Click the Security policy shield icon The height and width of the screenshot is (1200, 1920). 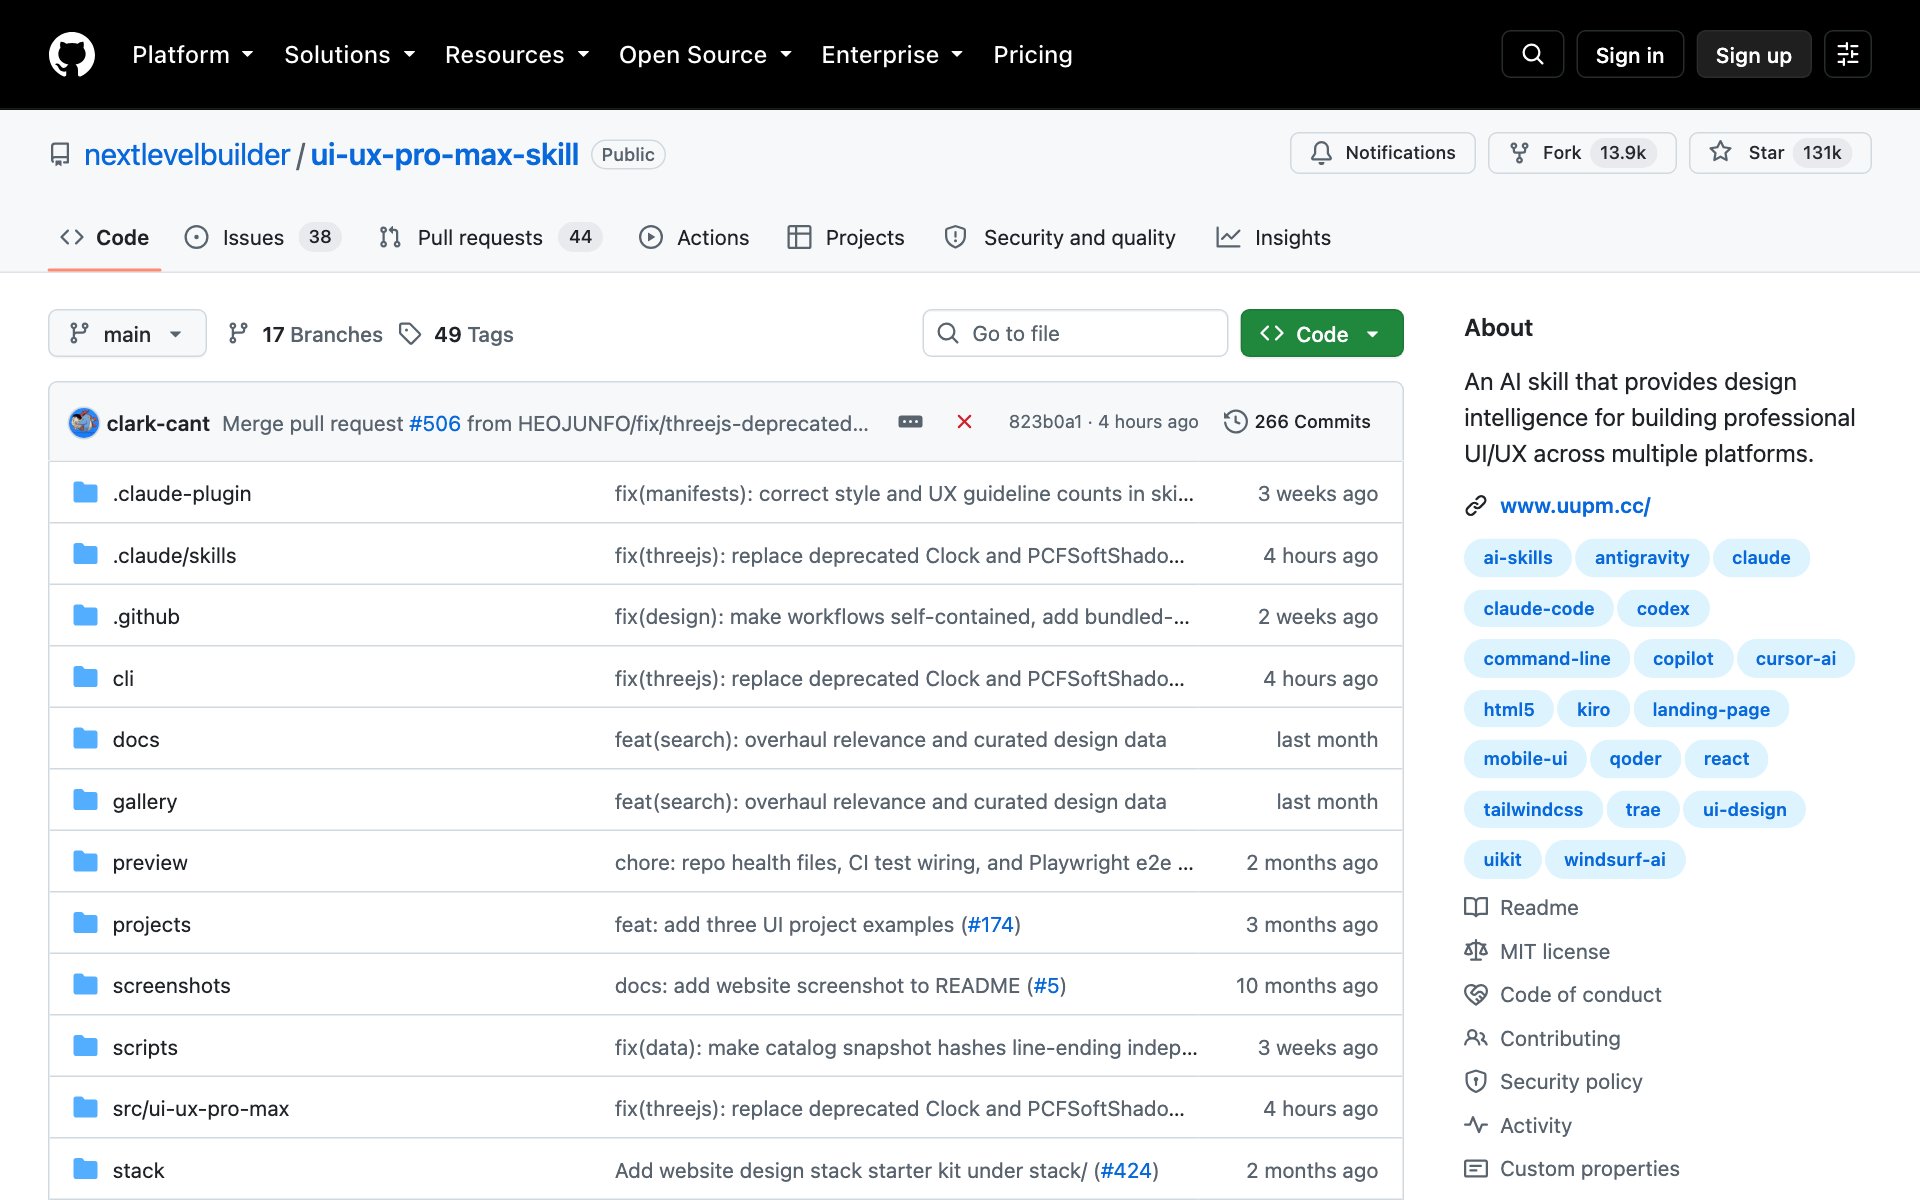coord(1476,1081)
